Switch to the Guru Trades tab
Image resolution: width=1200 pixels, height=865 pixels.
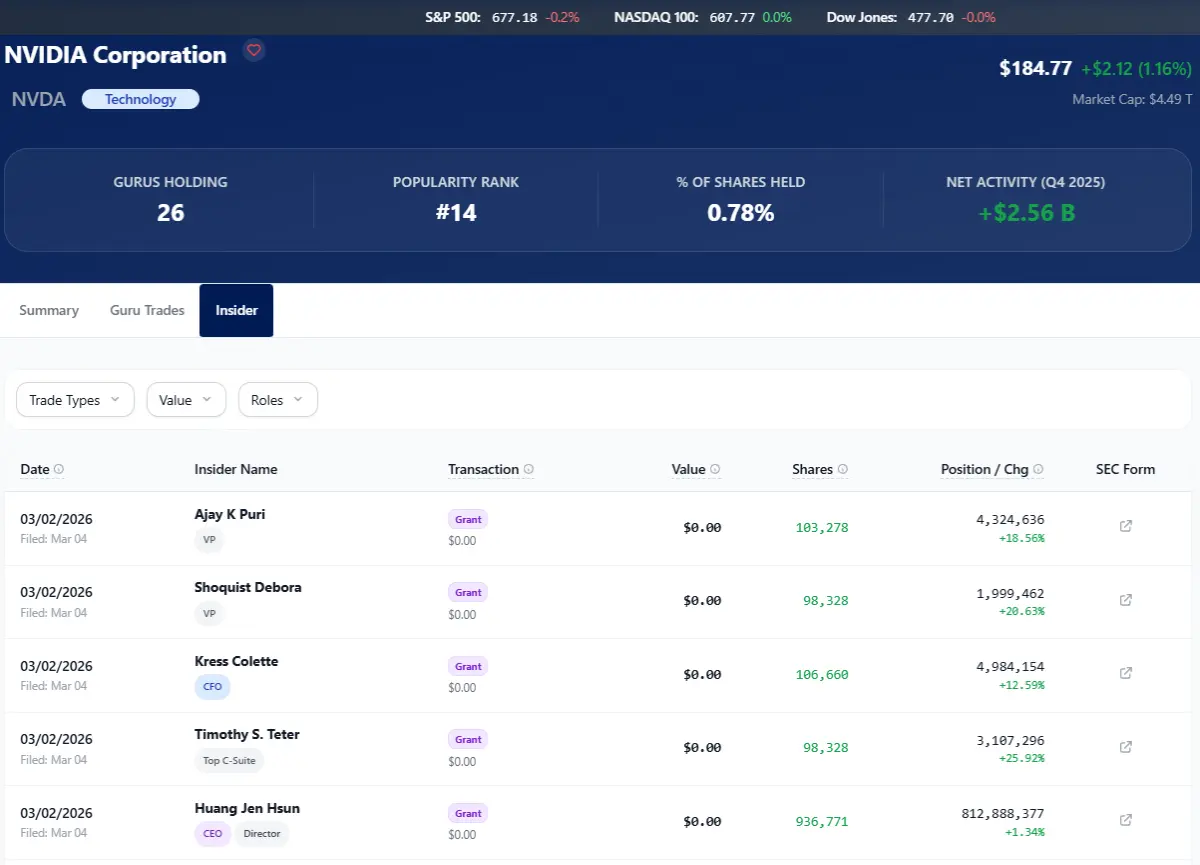[x=147, y=310]
